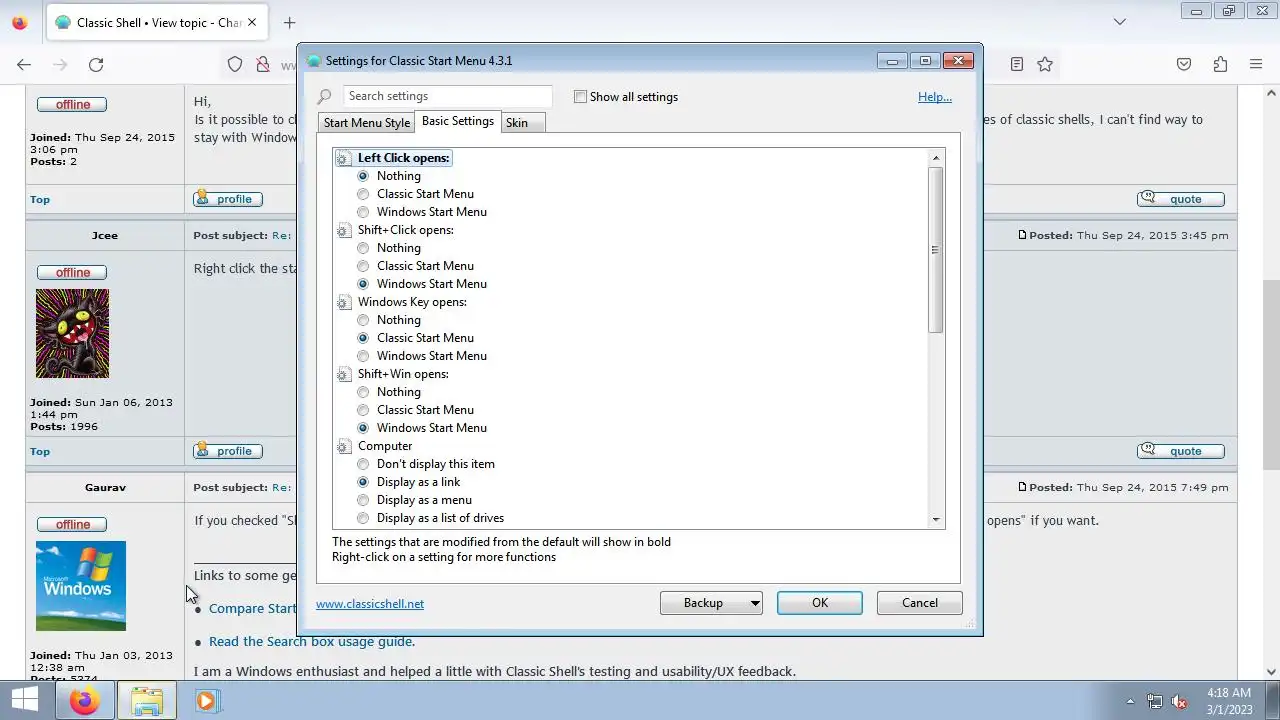The image size is (1280, 720).
Task: Click the network tray icon
Action: (x=1155, y=701)
